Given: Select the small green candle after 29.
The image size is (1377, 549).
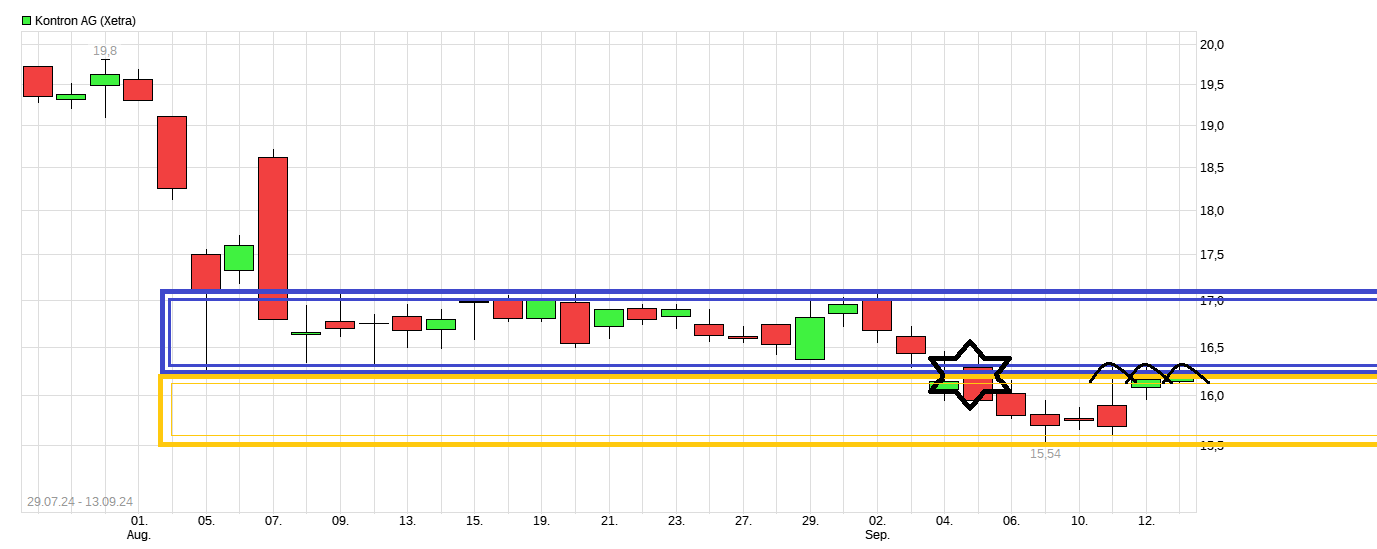Looking at the screenshot, I should pos(843,309).
